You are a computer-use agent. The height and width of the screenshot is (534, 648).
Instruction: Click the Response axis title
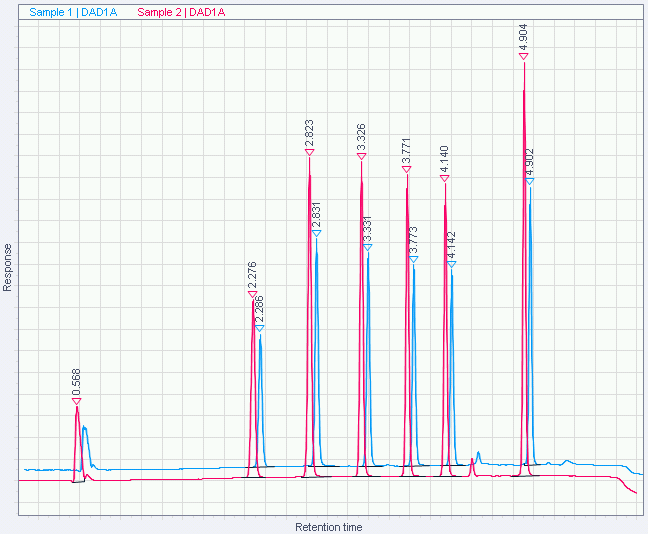(7, 267)
